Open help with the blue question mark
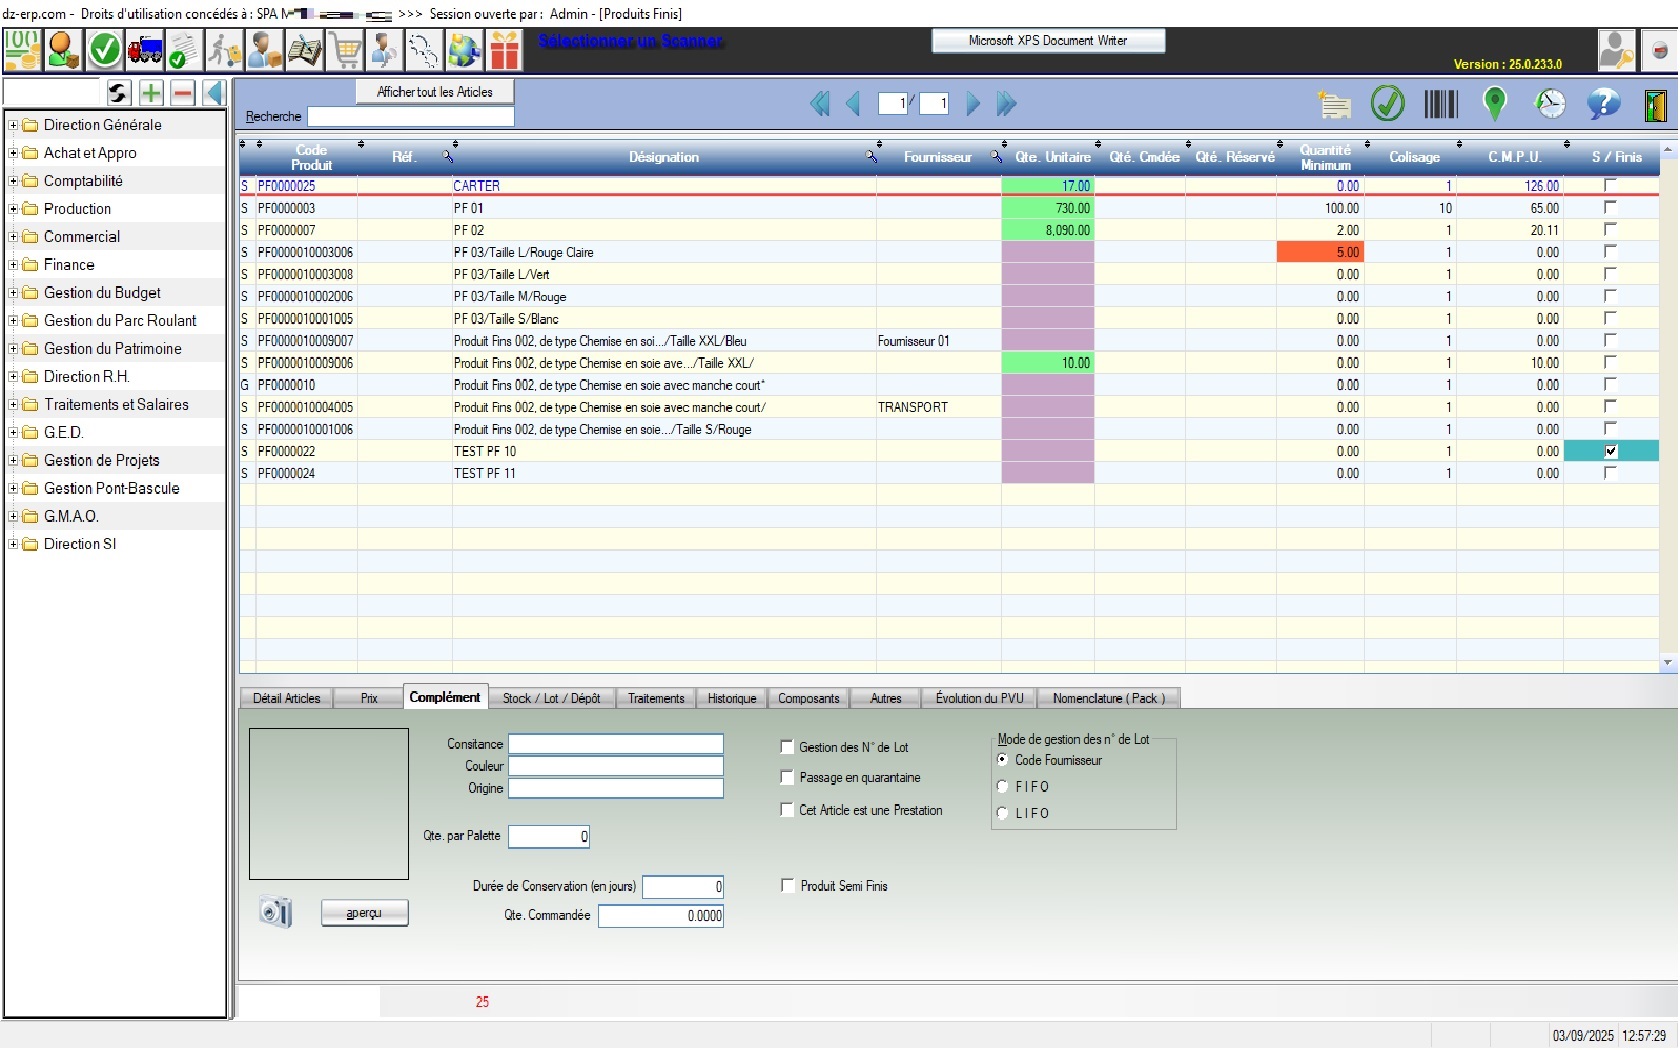The image size is (1680, 1050). (x=1603, y=104)
